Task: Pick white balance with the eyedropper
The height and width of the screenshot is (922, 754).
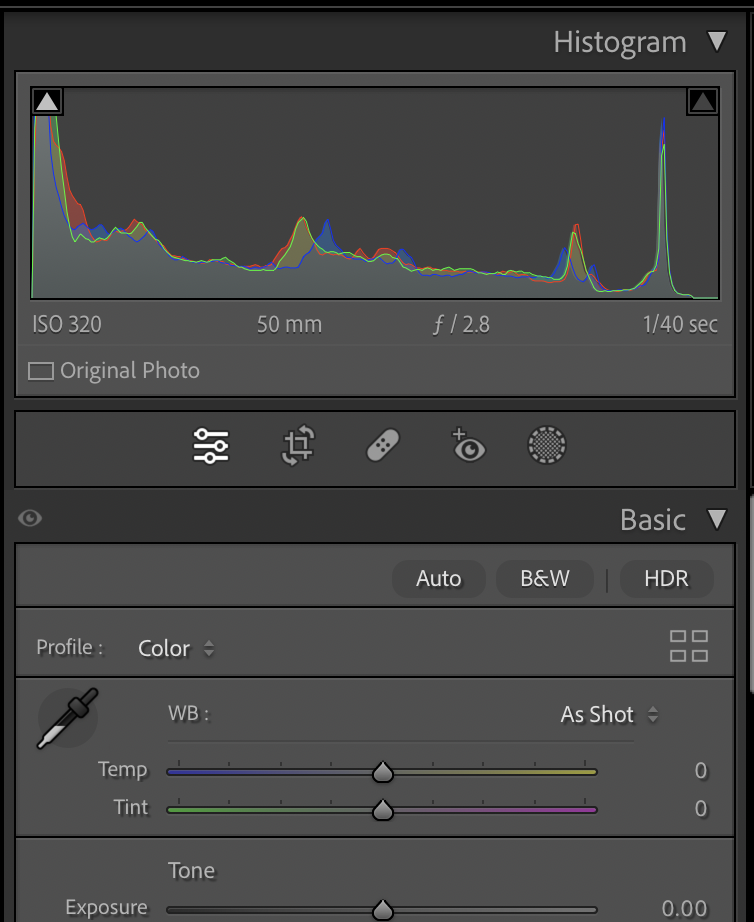Action: [x=66, y=717]
